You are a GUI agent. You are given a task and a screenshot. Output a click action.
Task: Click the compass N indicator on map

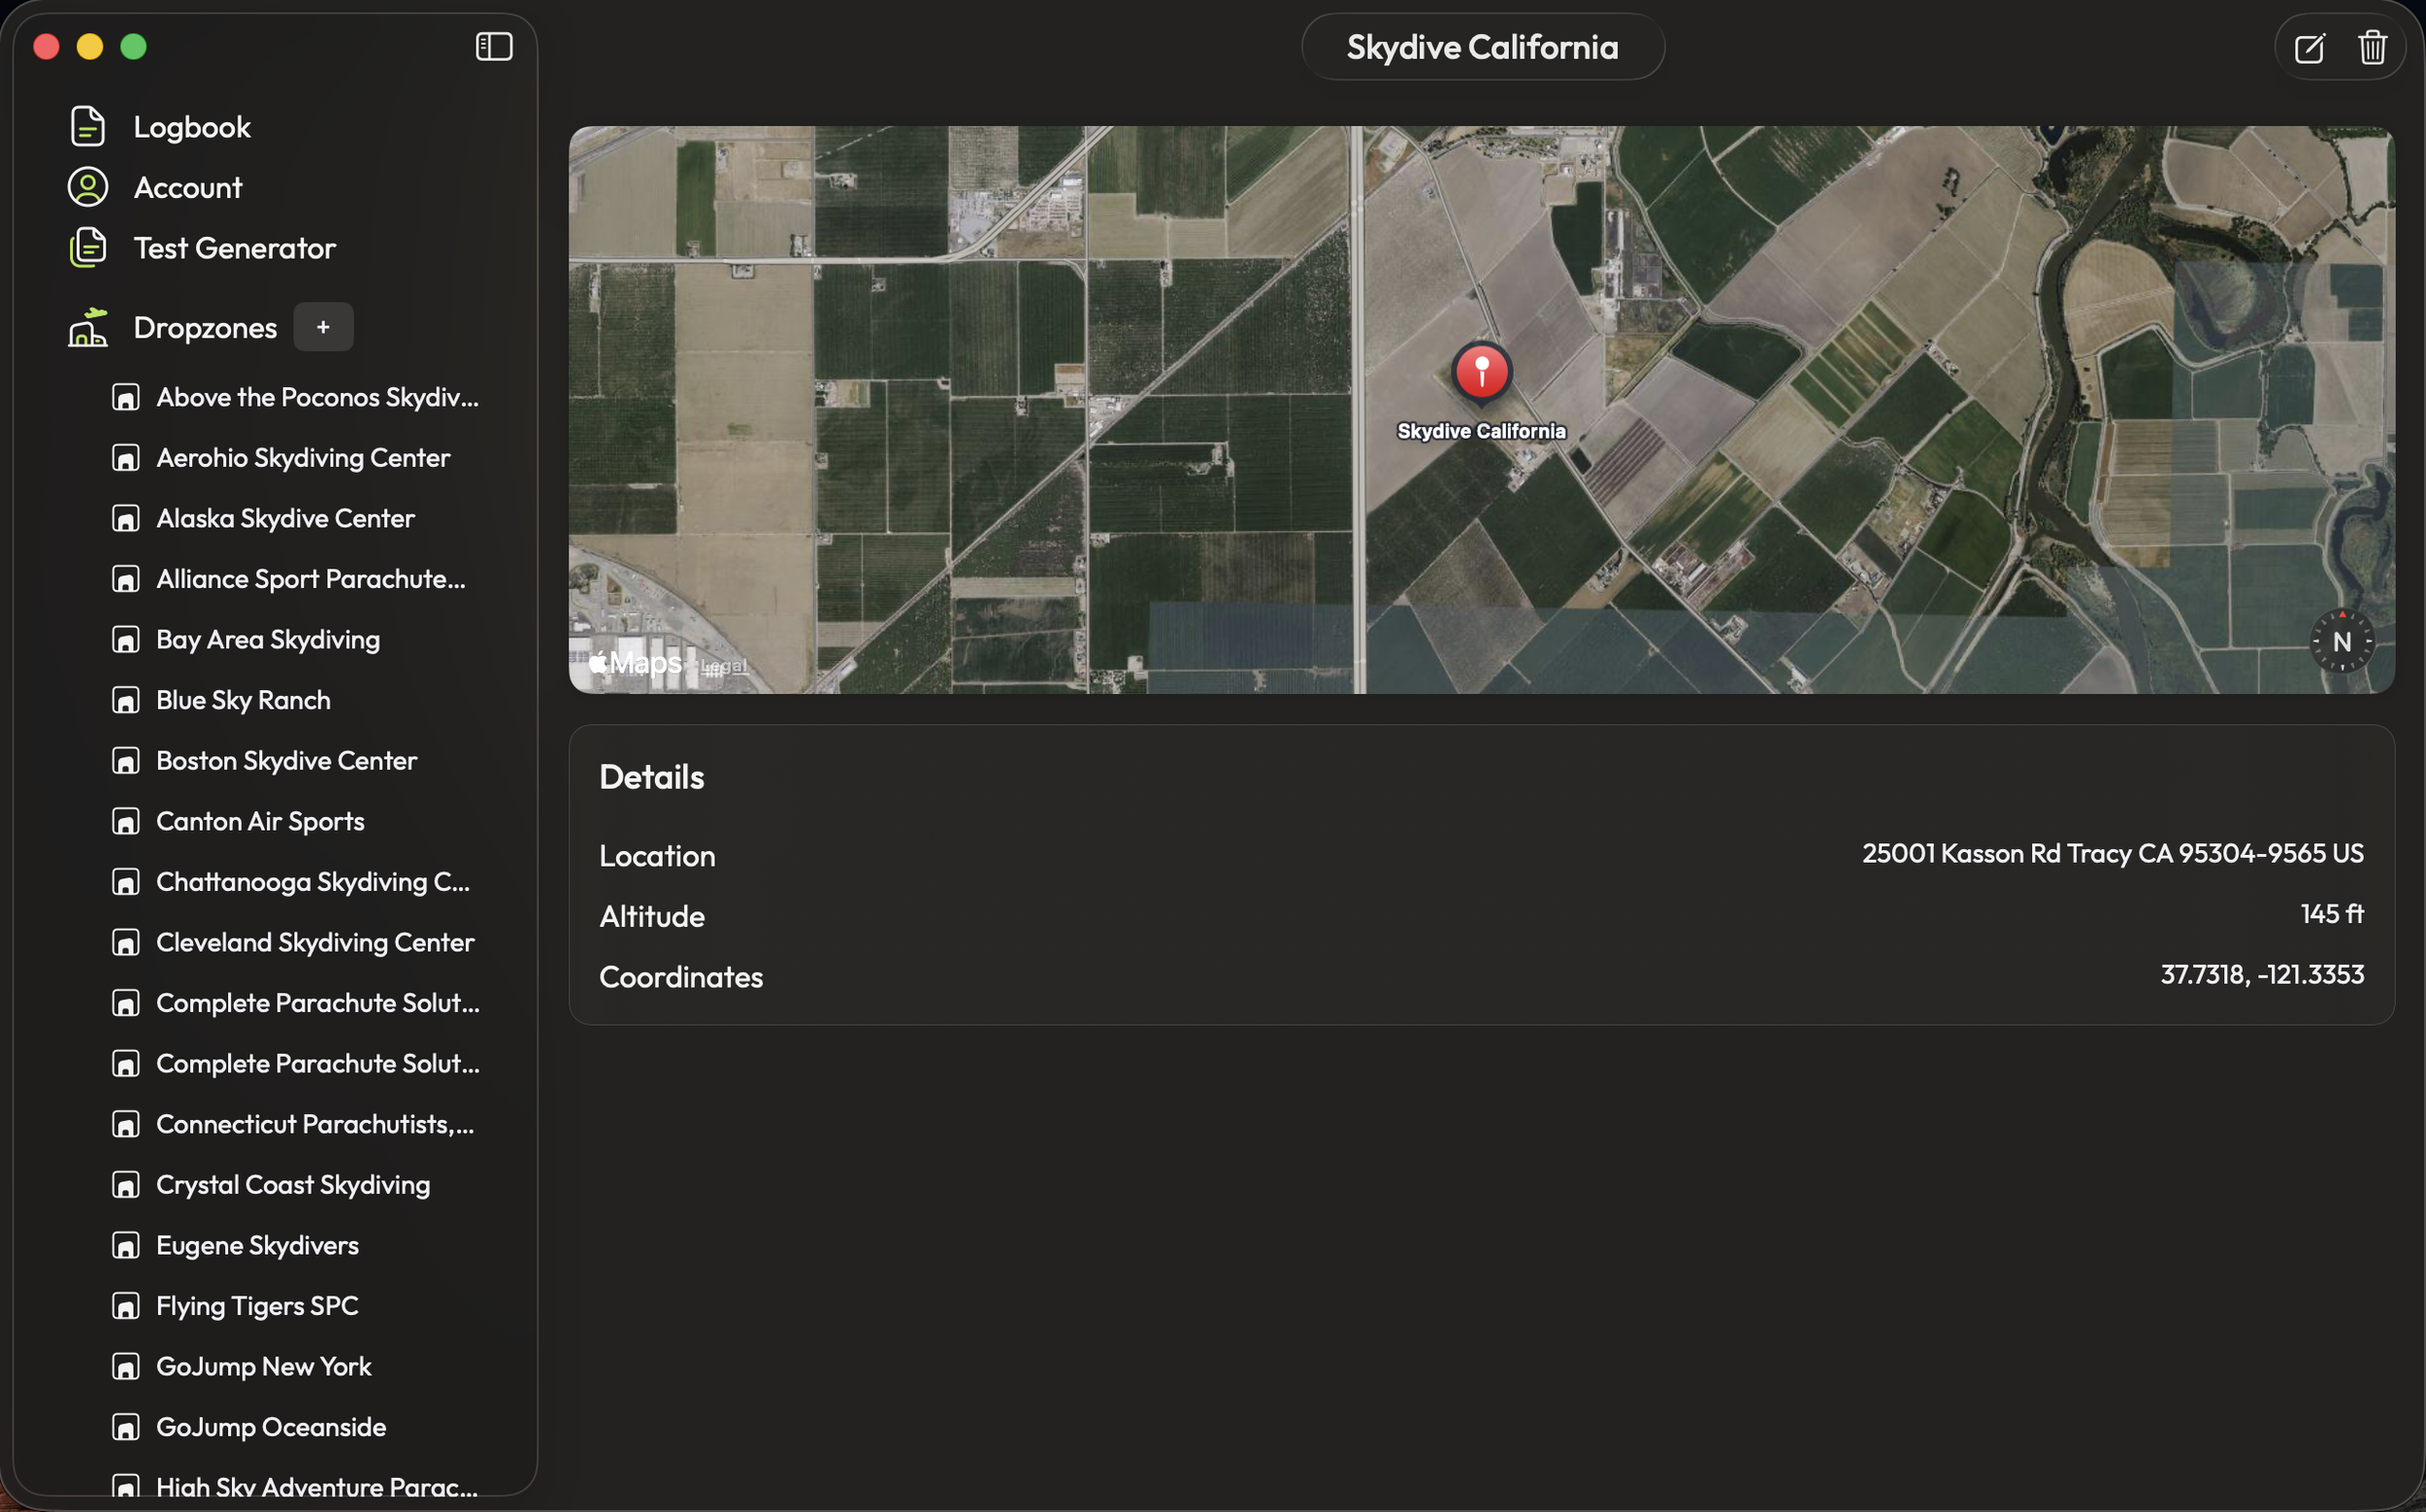2341,641
